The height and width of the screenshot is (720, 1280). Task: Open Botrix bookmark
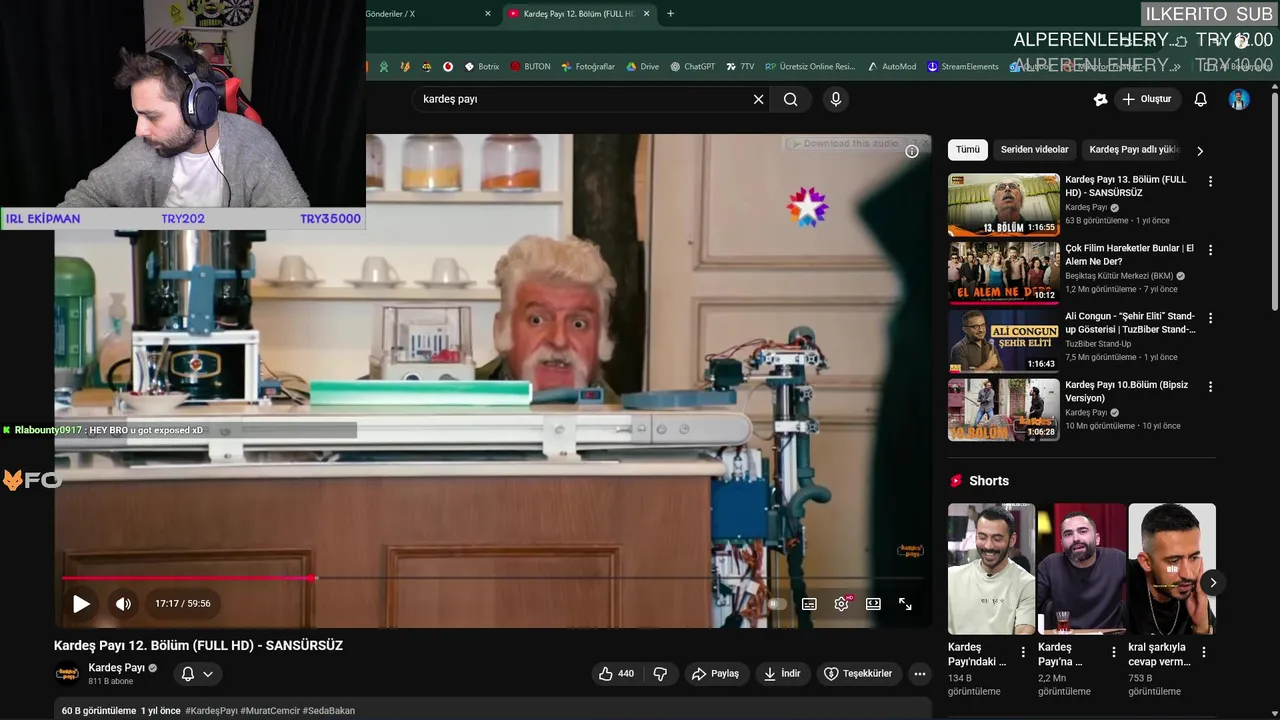pyautogui.click(x=482, y=67)
